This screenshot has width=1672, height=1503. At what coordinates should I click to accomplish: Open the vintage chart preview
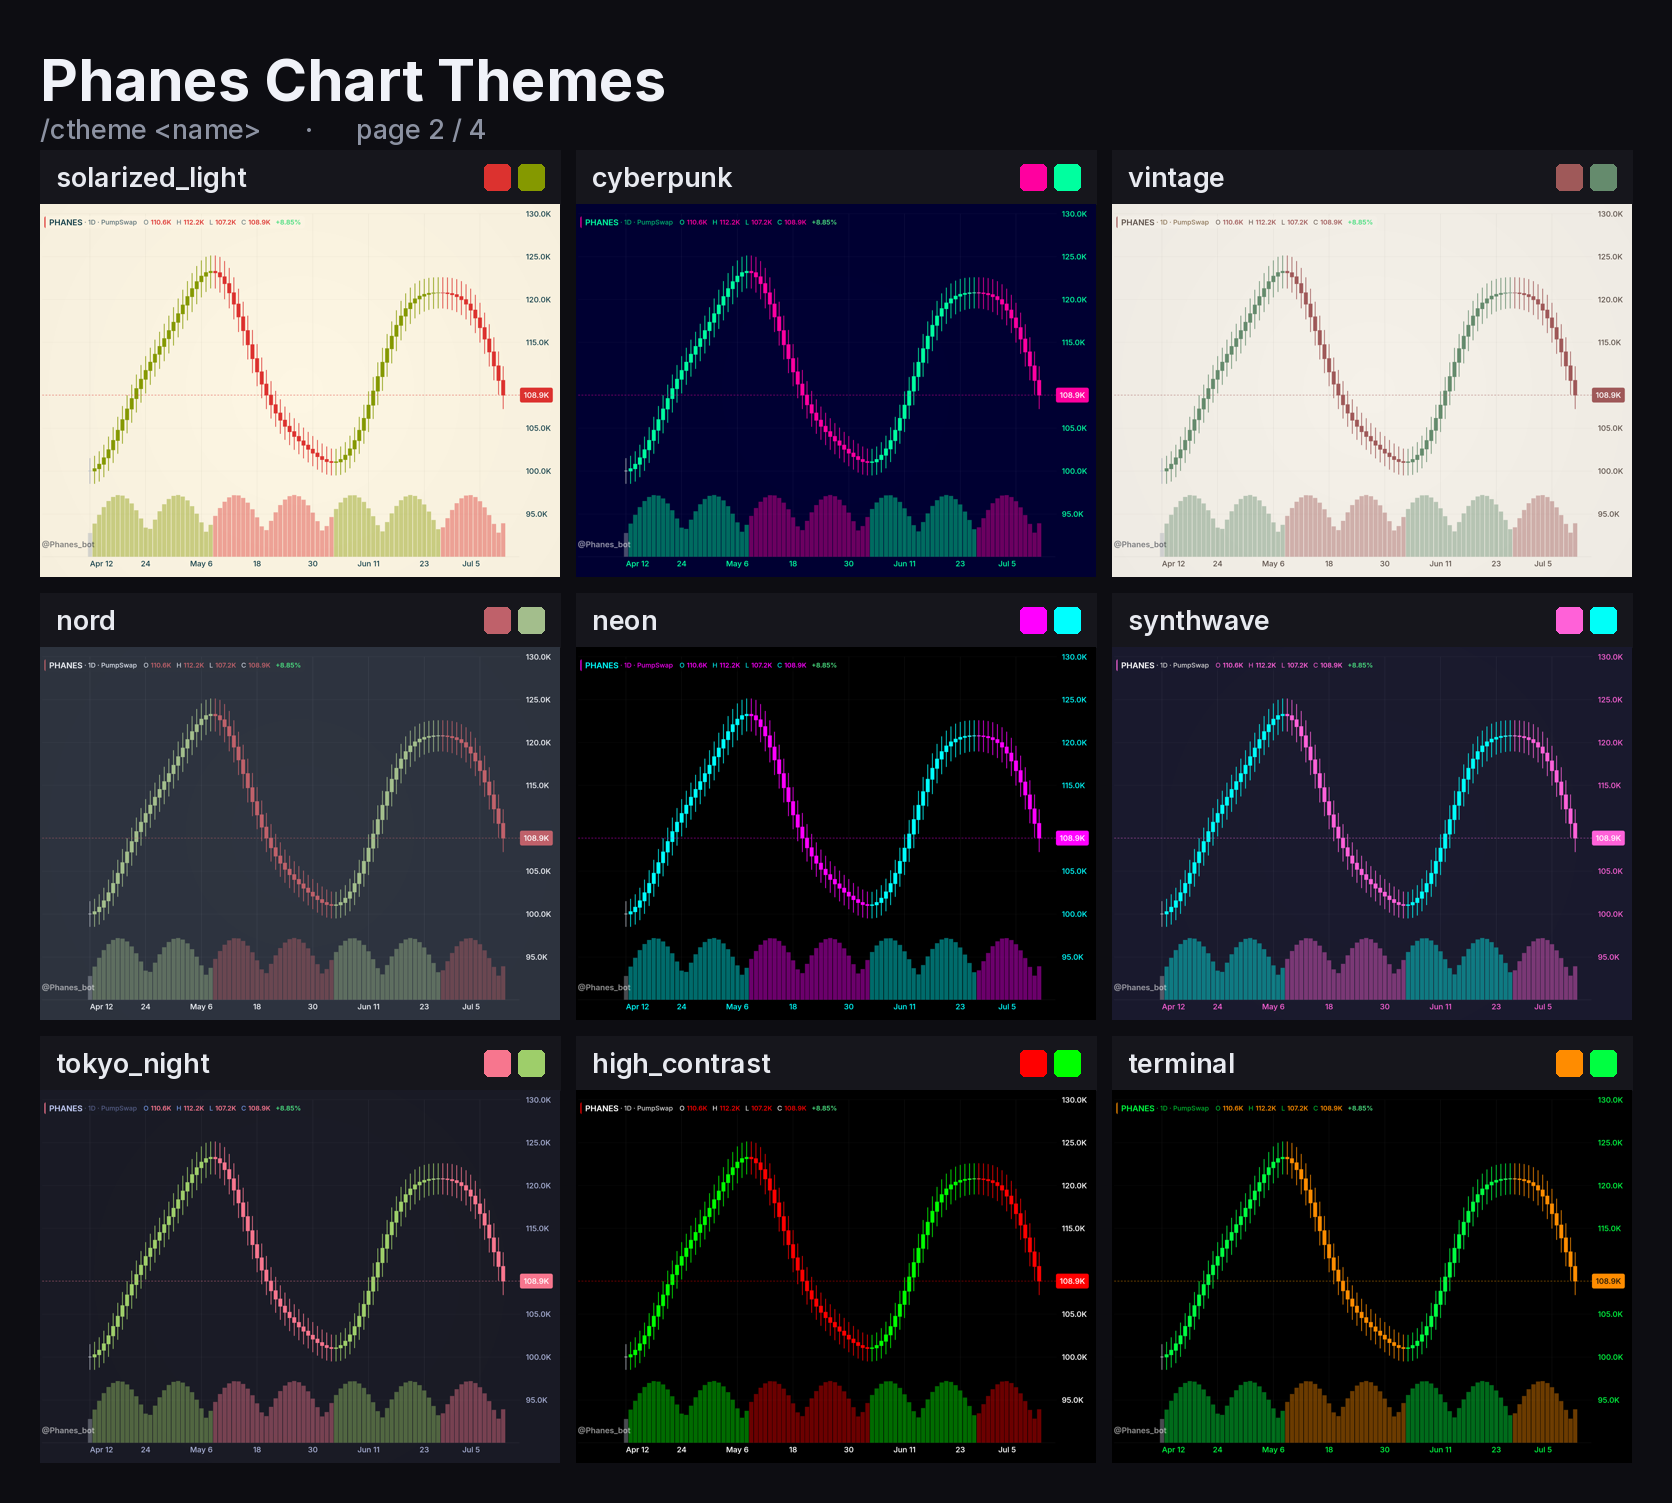1372,390
